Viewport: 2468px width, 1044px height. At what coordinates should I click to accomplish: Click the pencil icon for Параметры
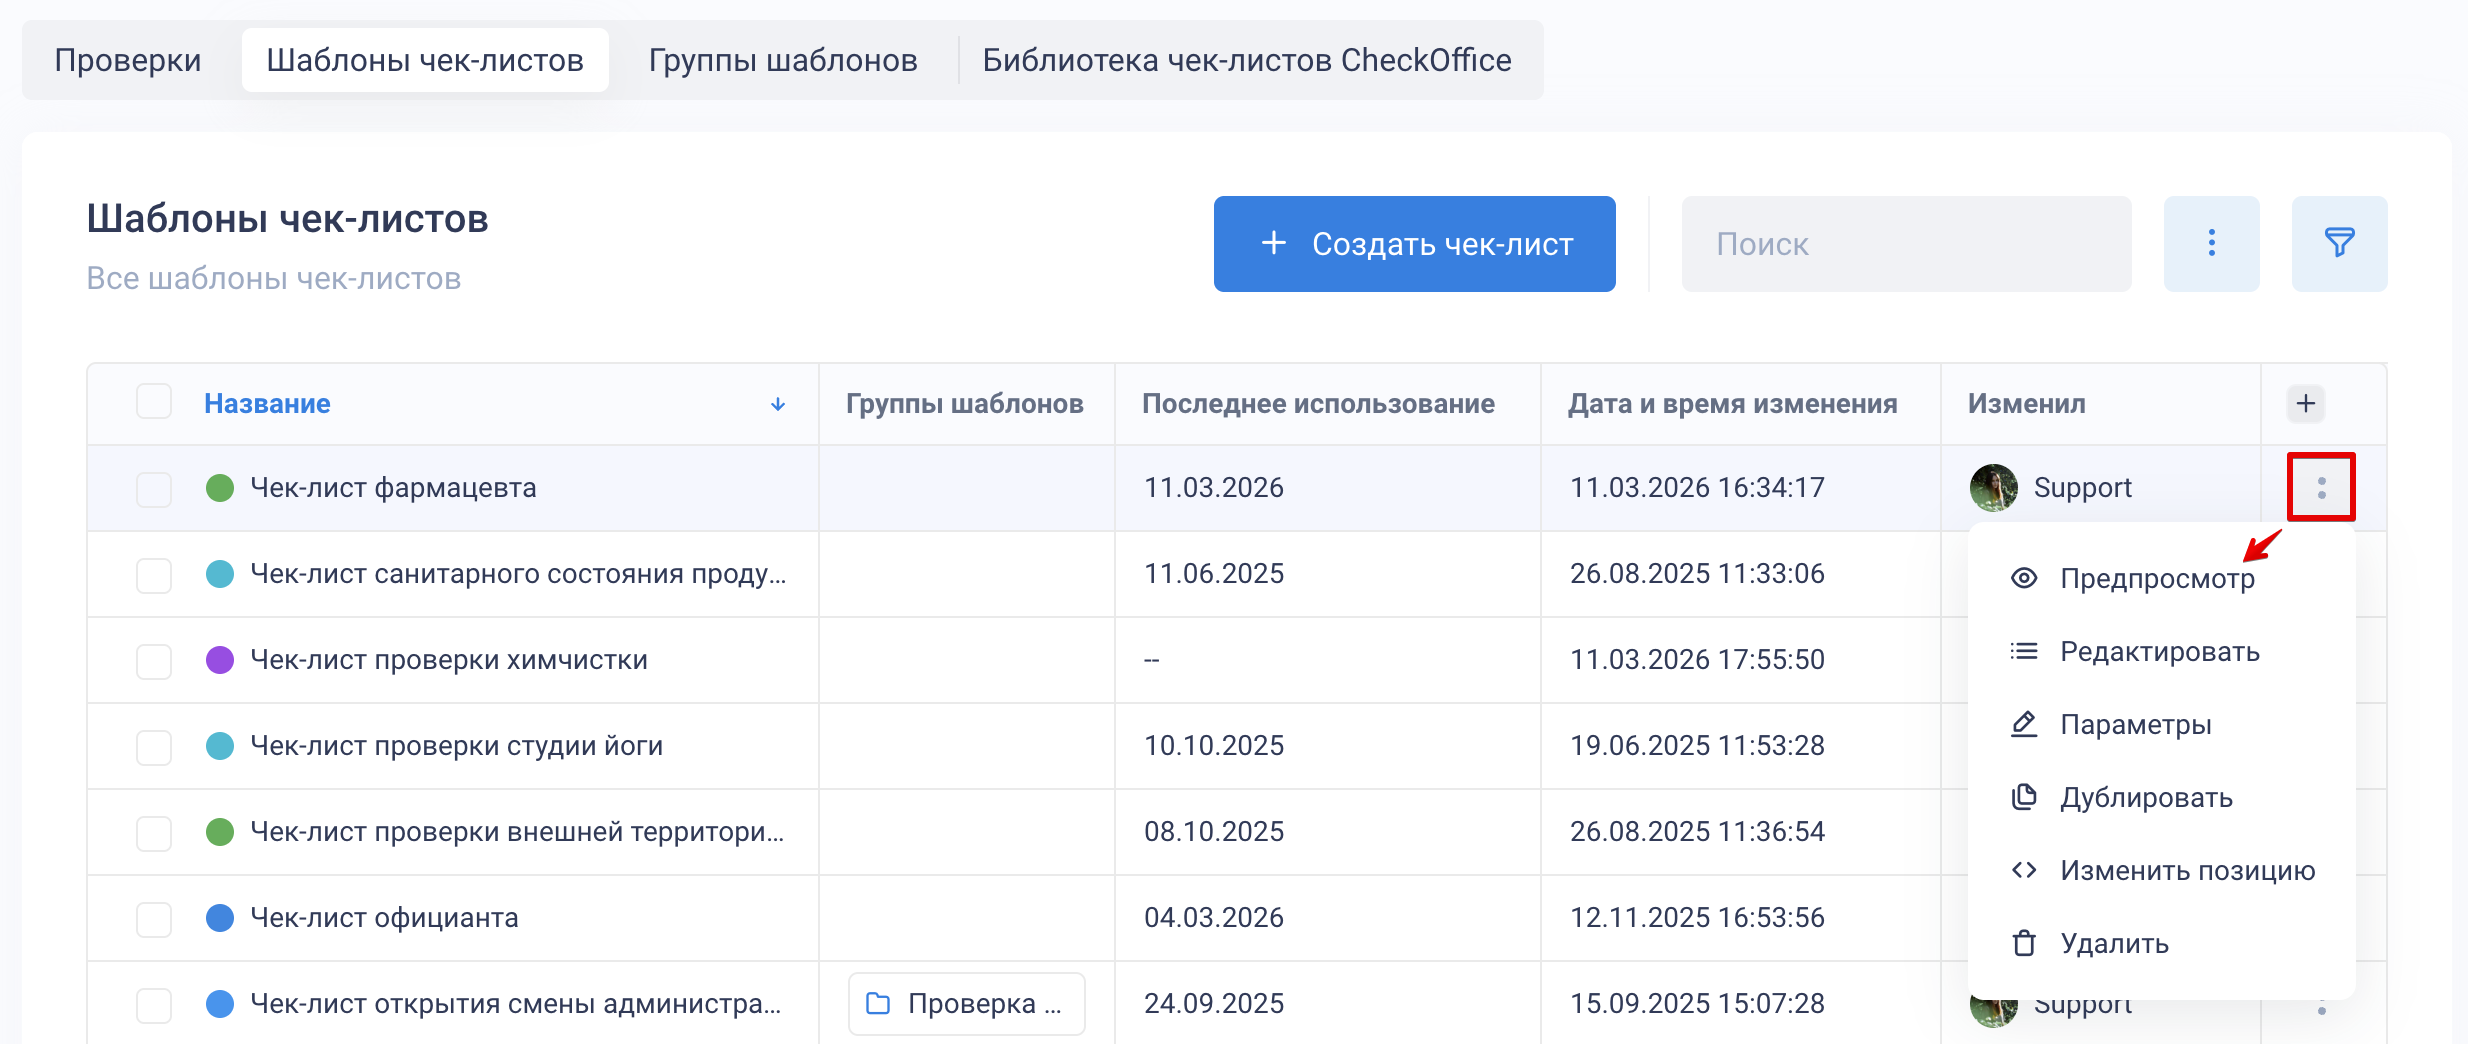pos(2024,724)
